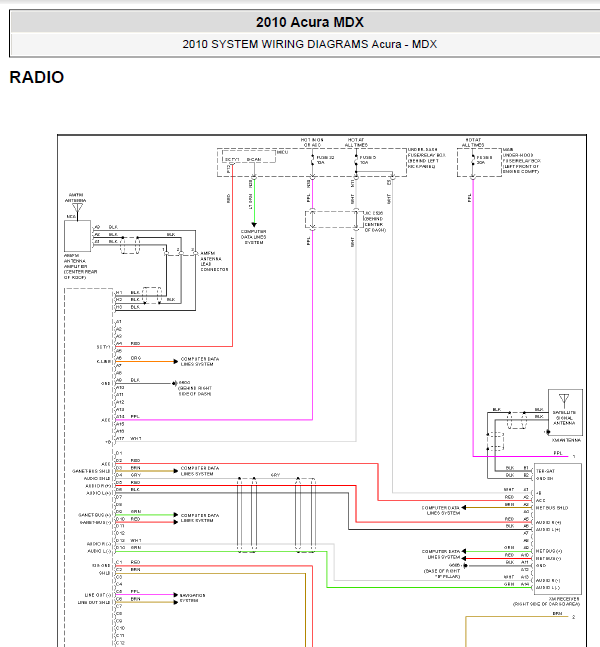The height and width of the screenshot is (647, 600).
Task: Click the "NET BUS SHLD" pin on the XM receiver
Action: [x=552, y=508]
